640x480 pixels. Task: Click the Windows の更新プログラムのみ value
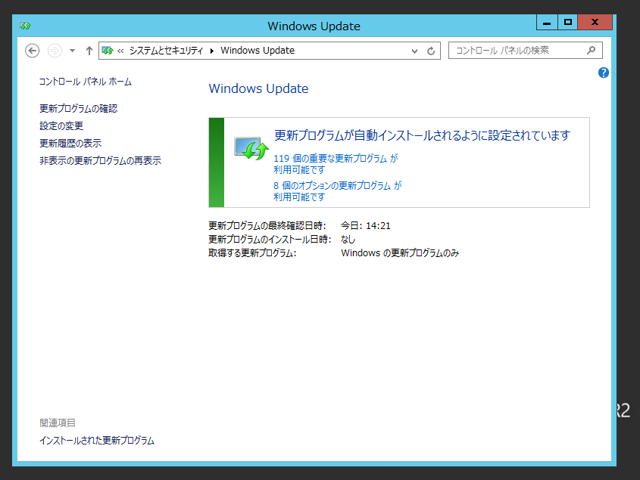click(400, 253)
